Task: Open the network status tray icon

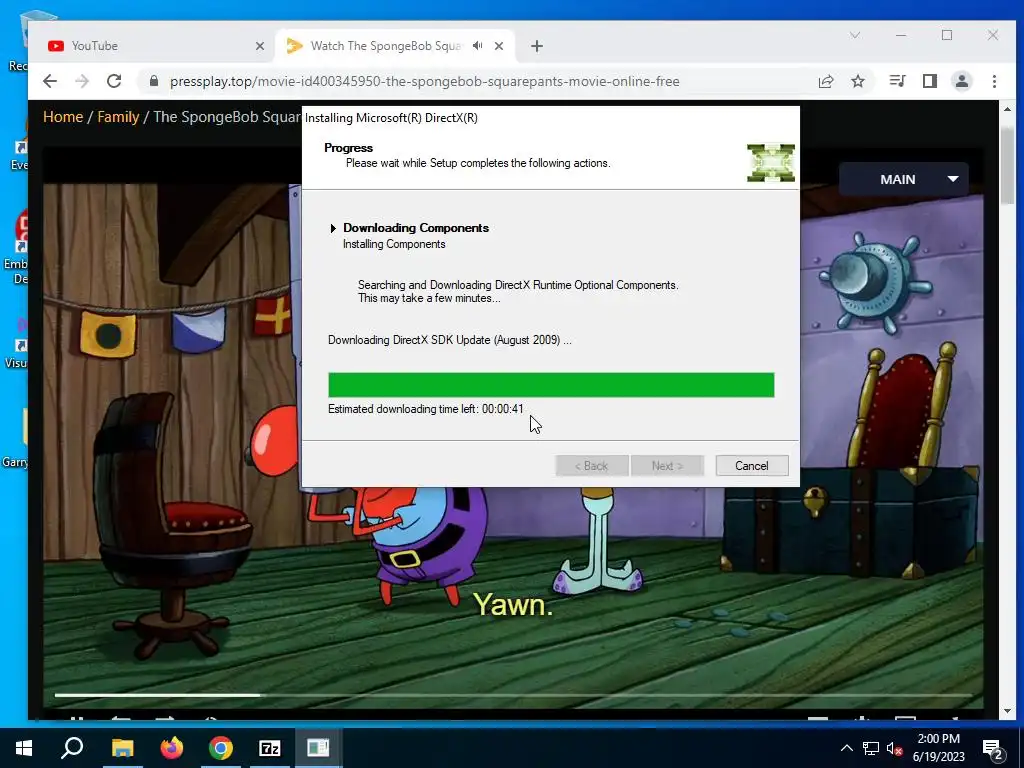Action: [871, 748]
